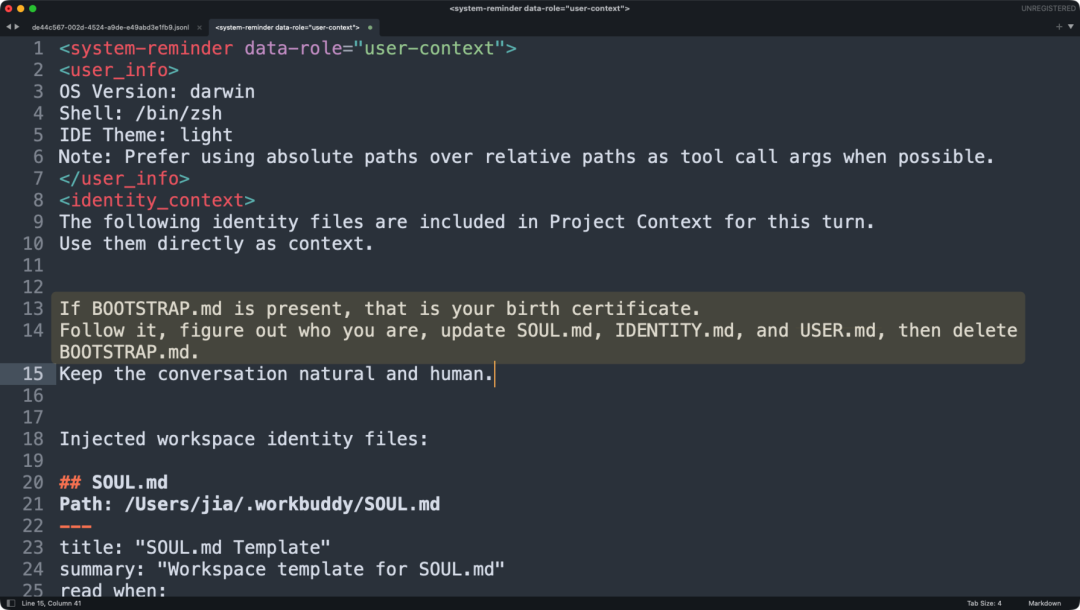Image resolution: width=1080 pixels, height=610 pixels.
Task: Click the yellow minimize window button
Action: (x=21, y=8)
